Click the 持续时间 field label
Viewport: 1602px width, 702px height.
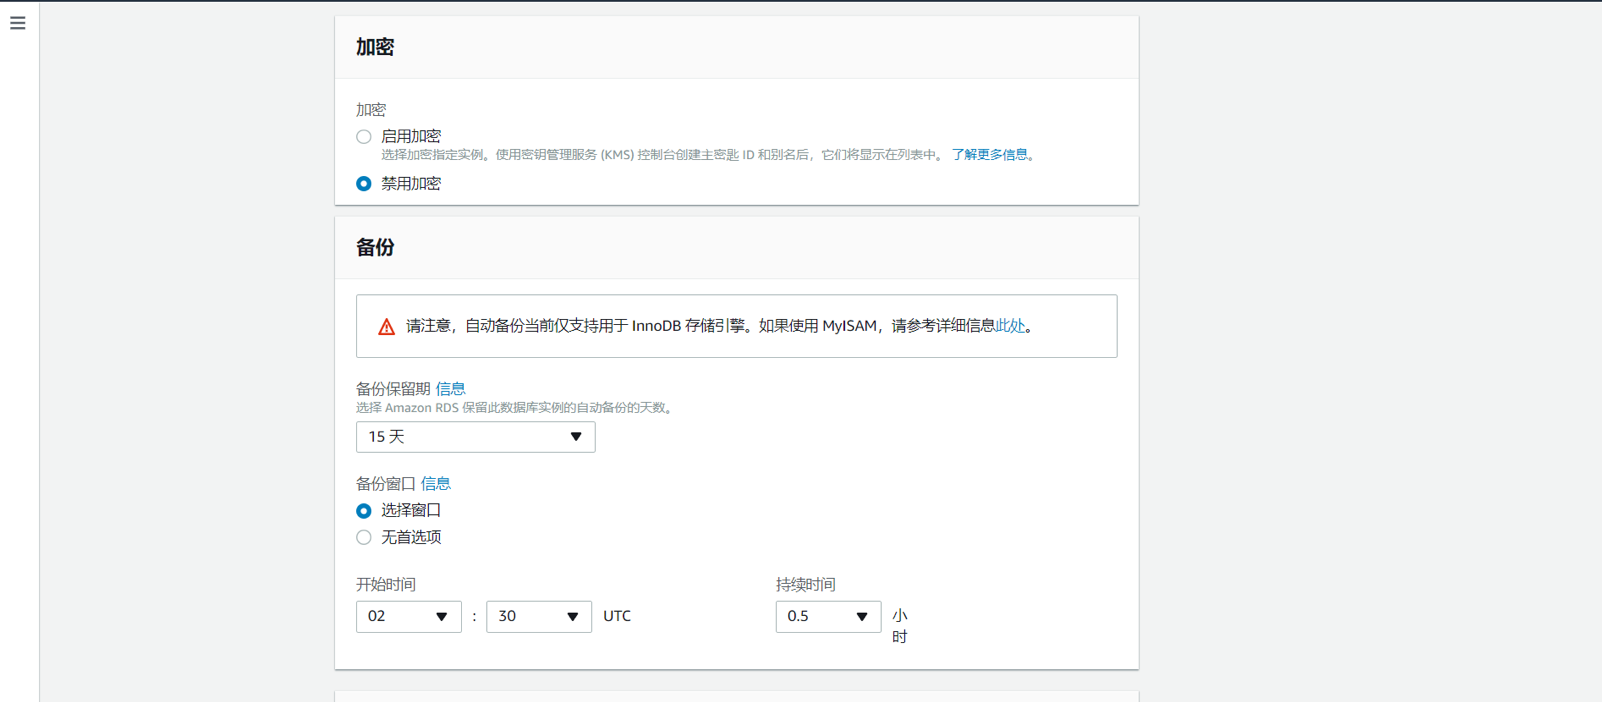point(805,585)
